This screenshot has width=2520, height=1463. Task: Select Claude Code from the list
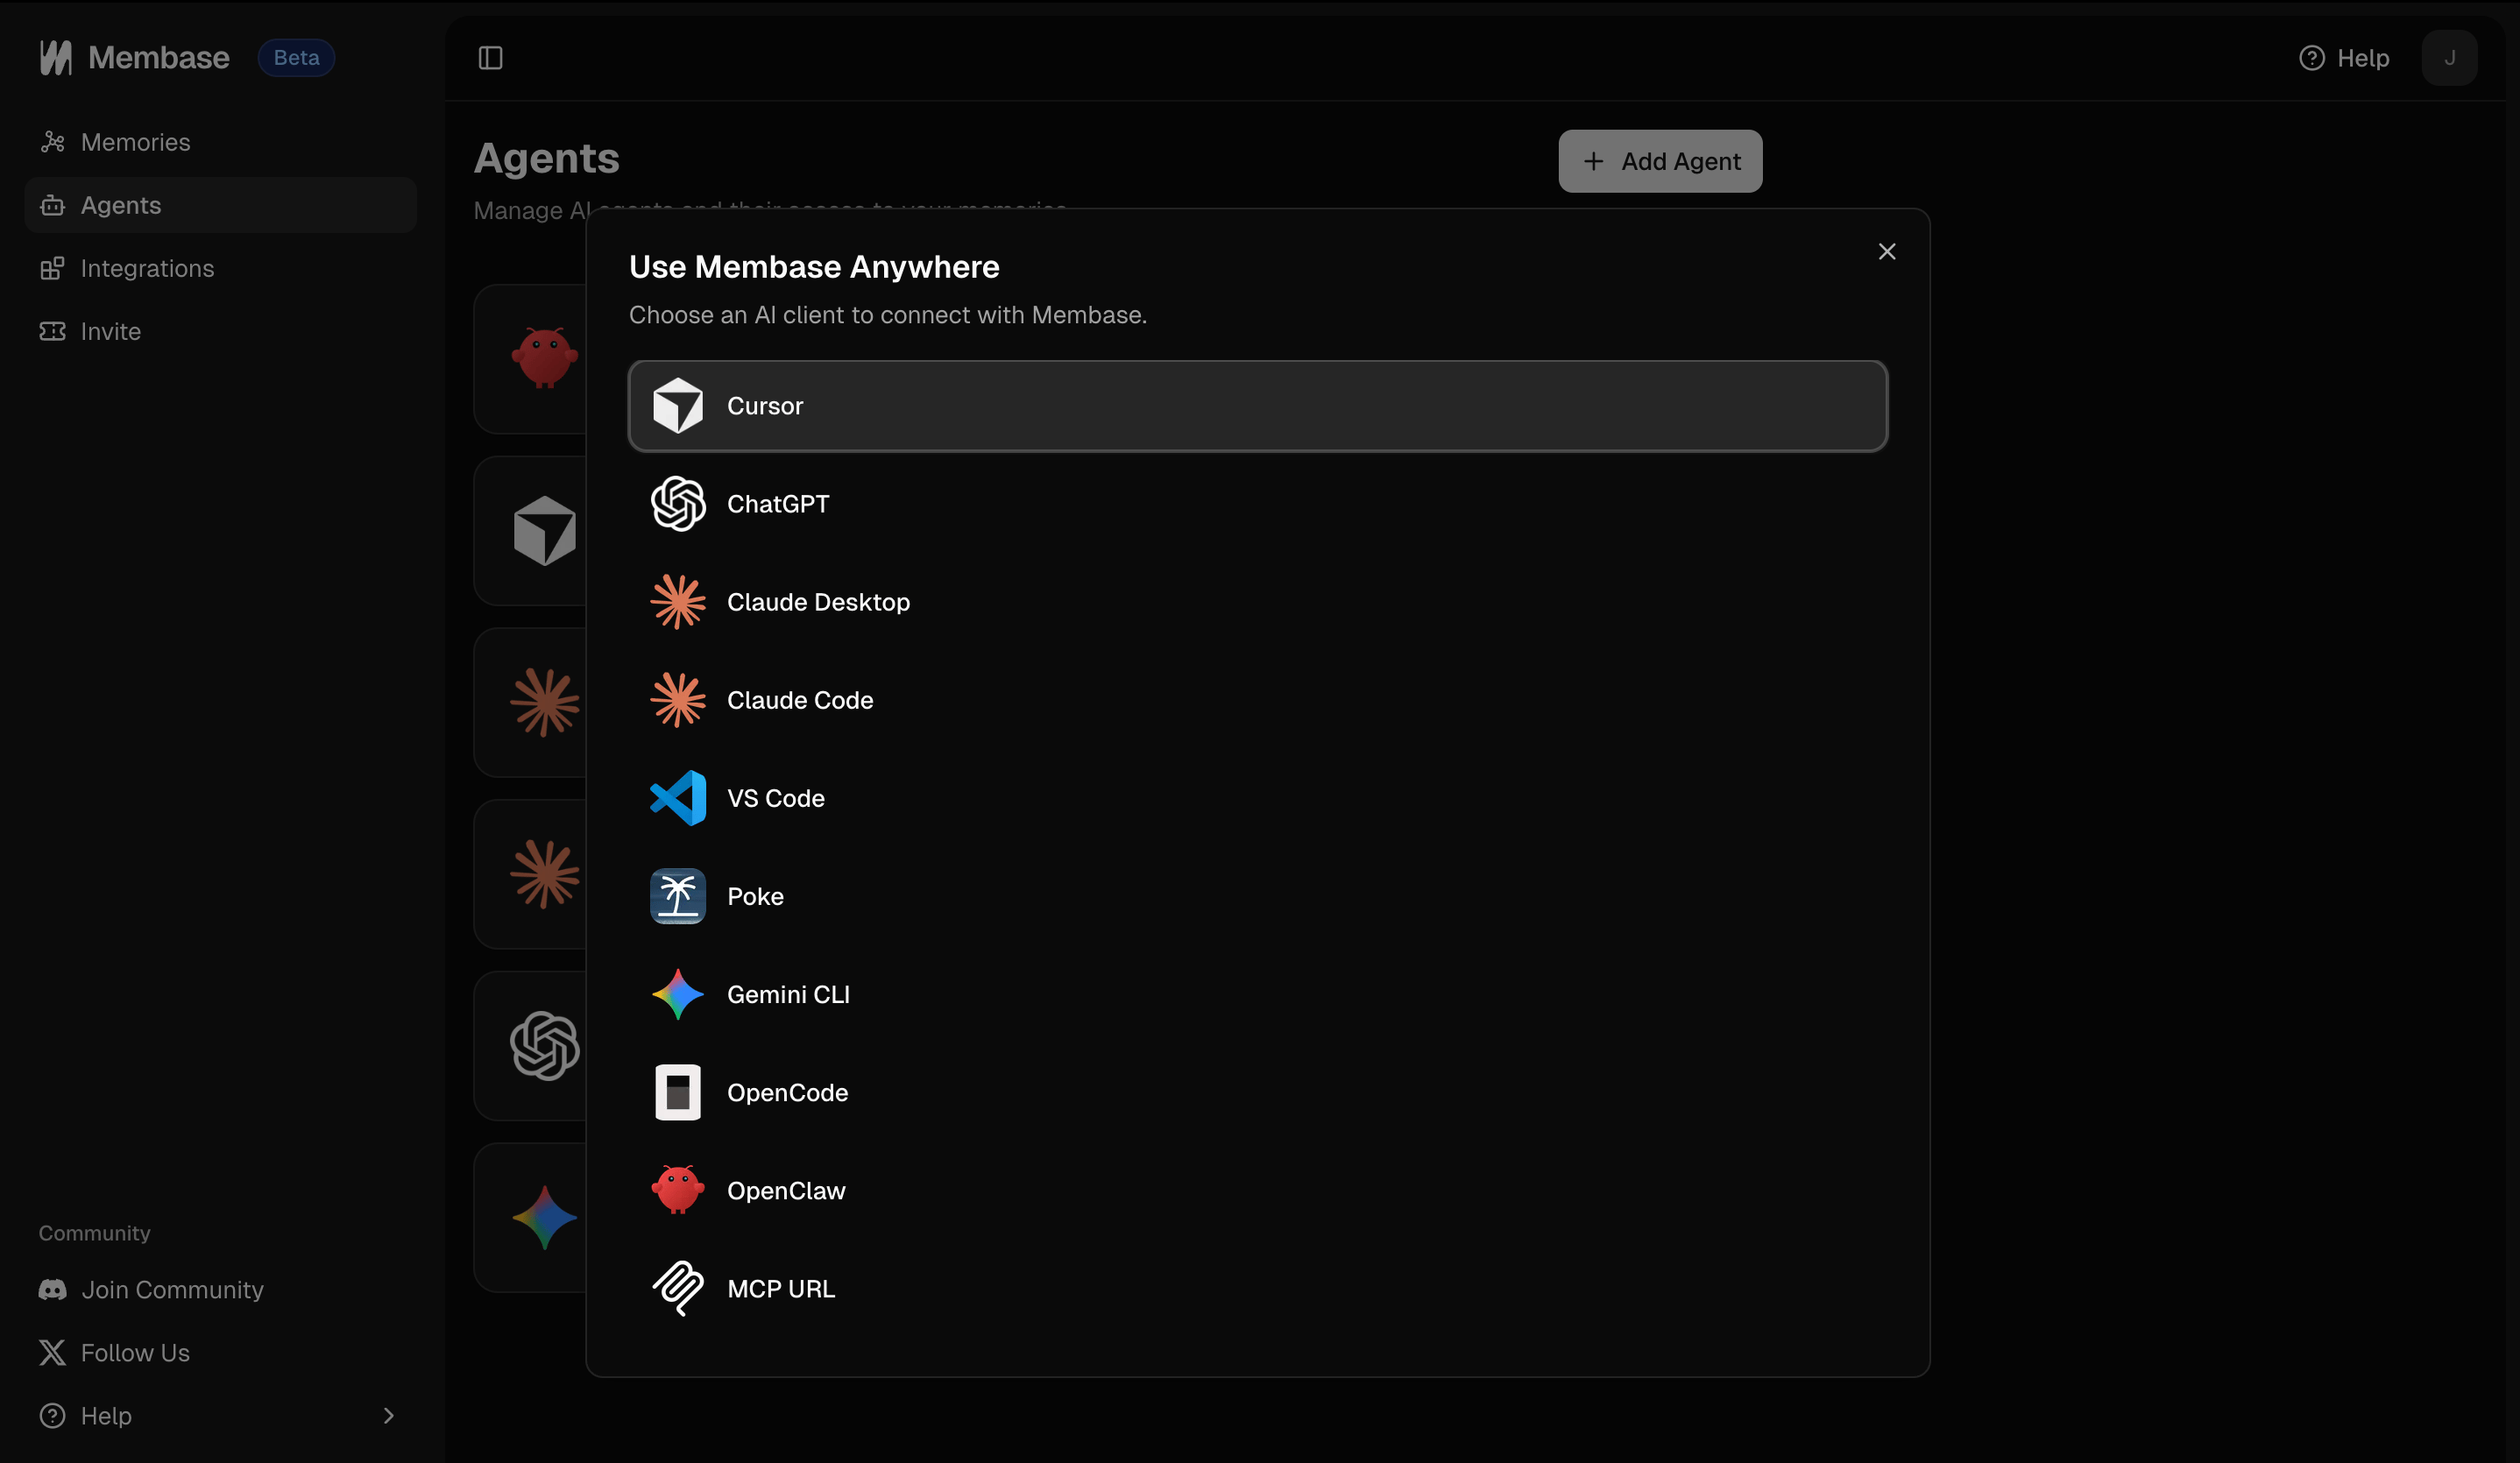[x=1258, y=700]
